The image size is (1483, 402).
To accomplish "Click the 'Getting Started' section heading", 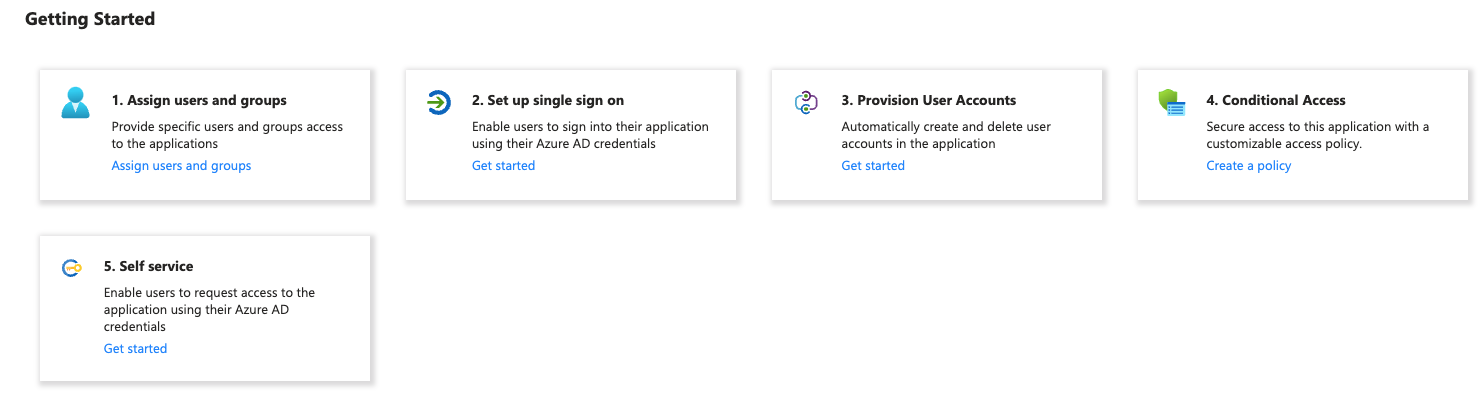I will click(x=90, y=19).
